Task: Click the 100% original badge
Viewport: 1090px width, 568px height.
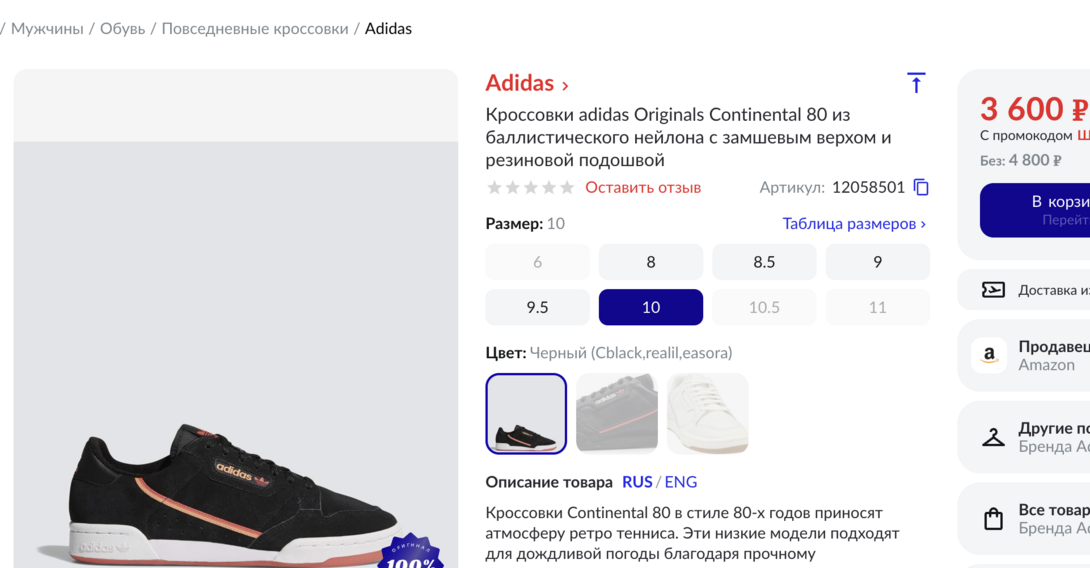Action: pyautogui.click(x=412, y=554)
